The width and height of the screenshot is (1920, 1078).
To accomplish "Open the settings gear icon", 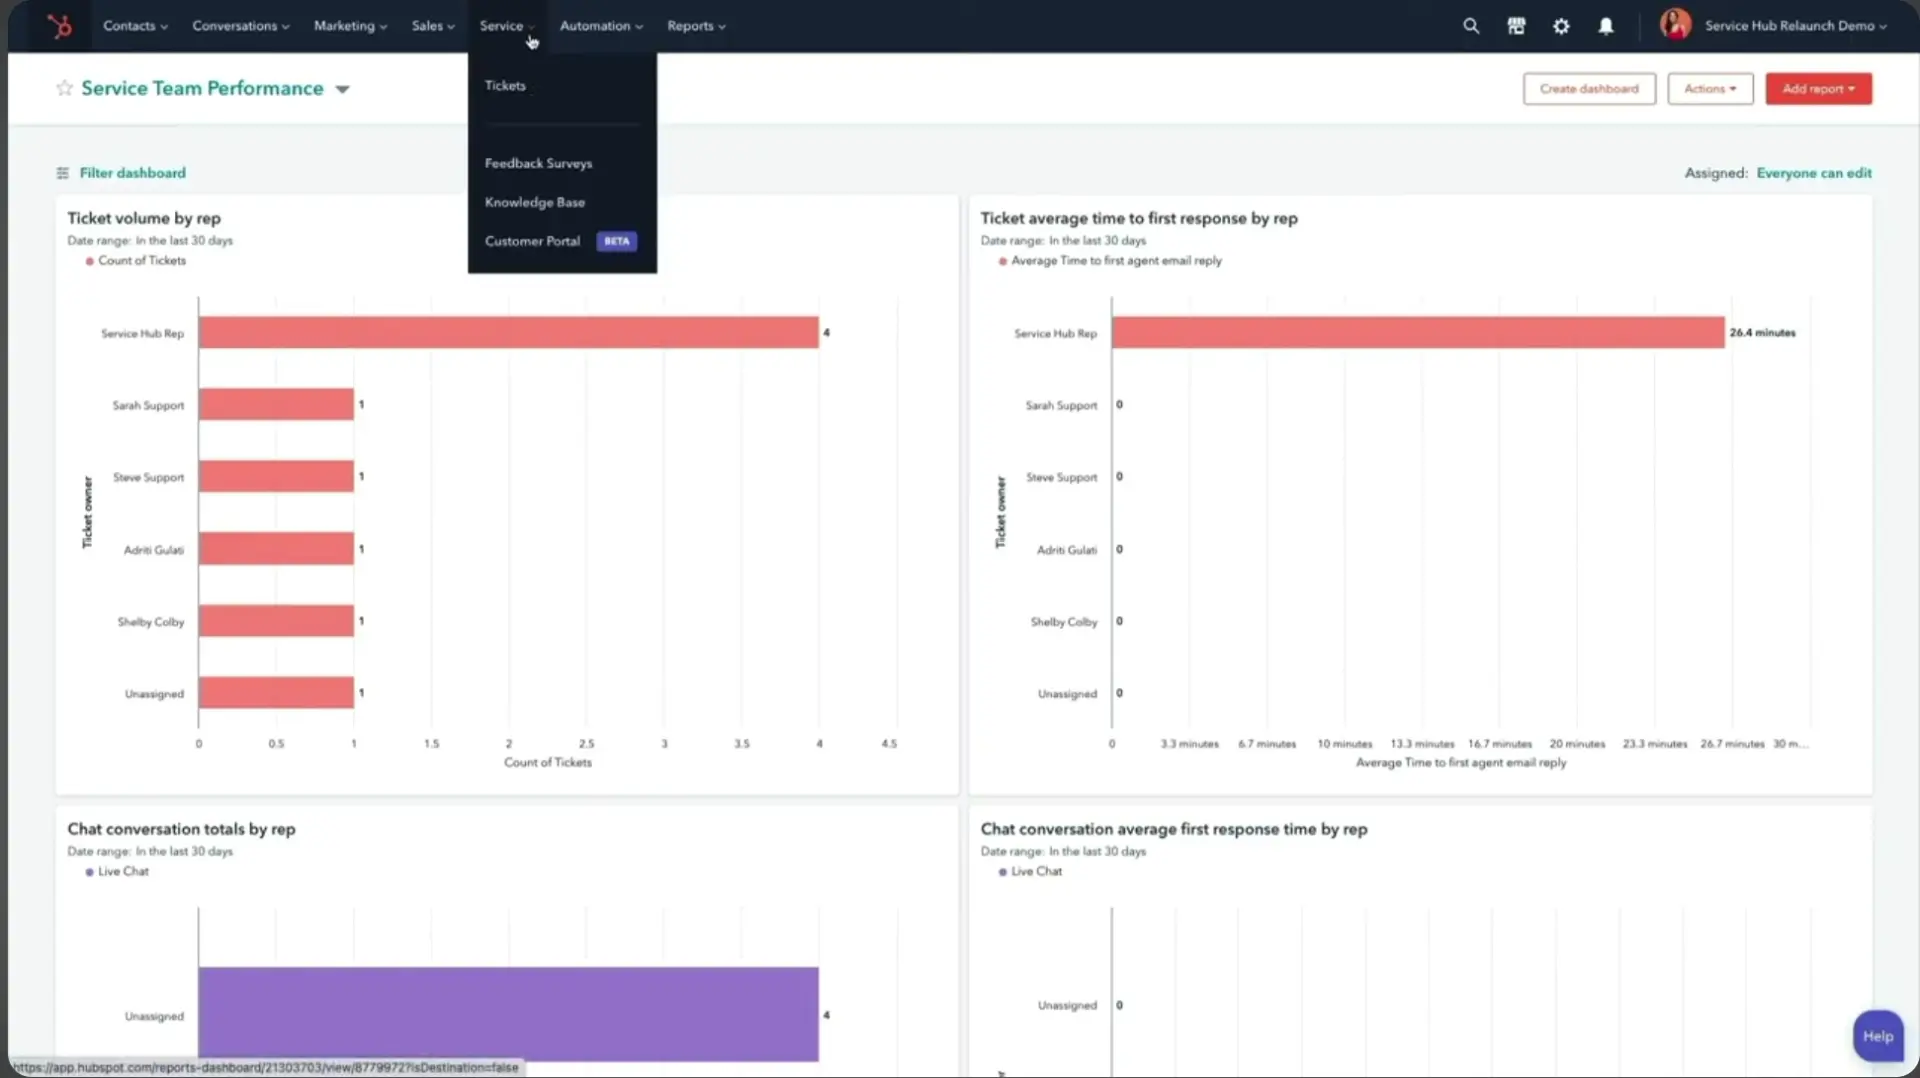I will 1561,26.
